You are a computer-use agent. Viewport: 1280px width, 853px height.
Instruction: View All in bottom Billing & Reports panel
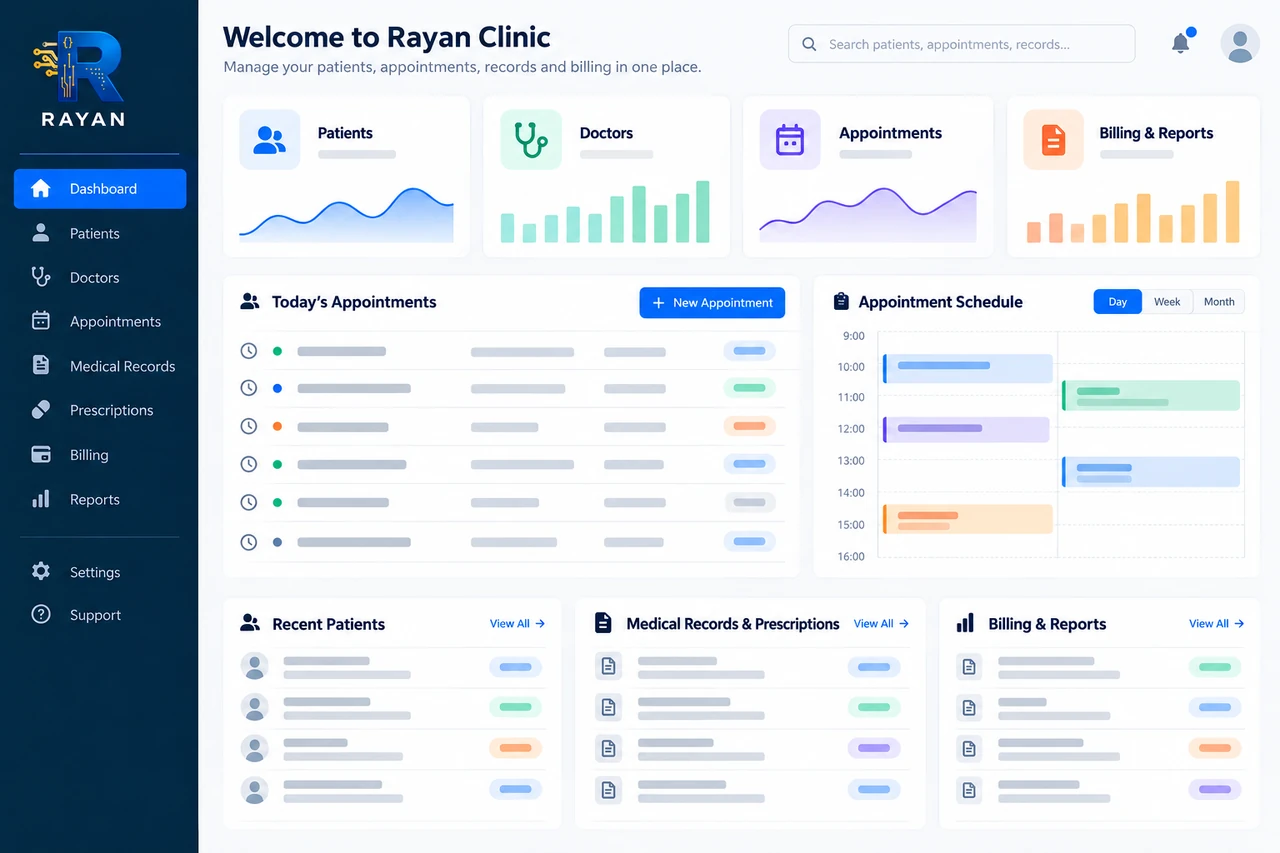coord(1216,623)
